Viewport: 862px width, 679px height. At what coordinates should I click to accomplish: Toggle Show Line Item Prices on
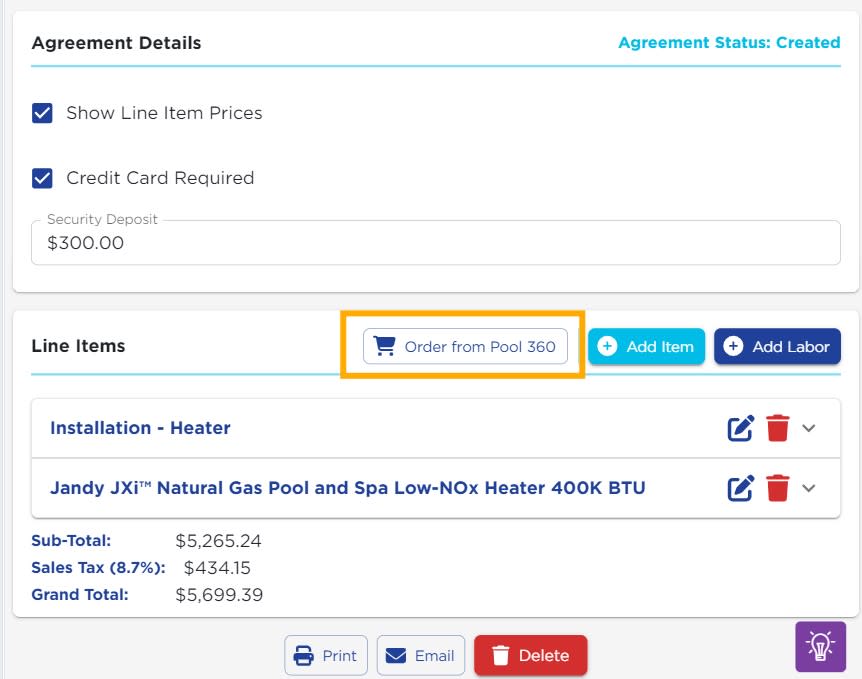click(x=42, y=113)
